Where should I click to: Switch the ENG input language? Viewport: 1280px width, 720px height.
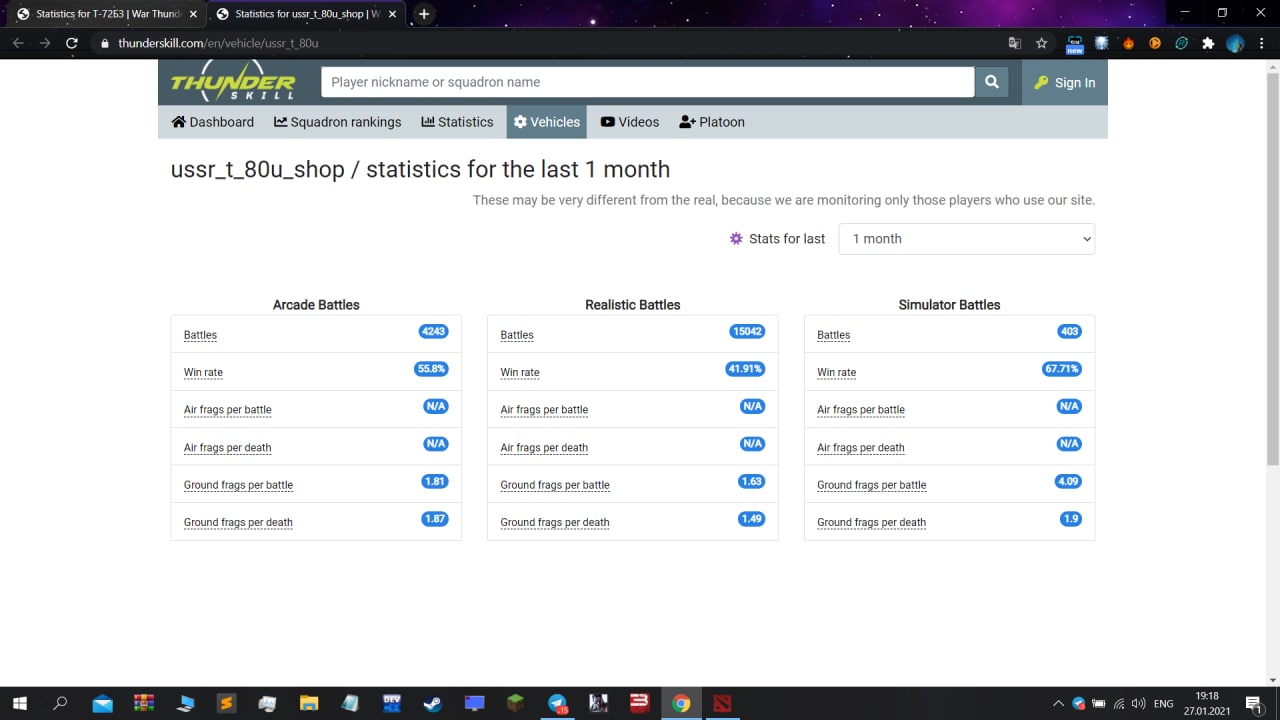1163,703
